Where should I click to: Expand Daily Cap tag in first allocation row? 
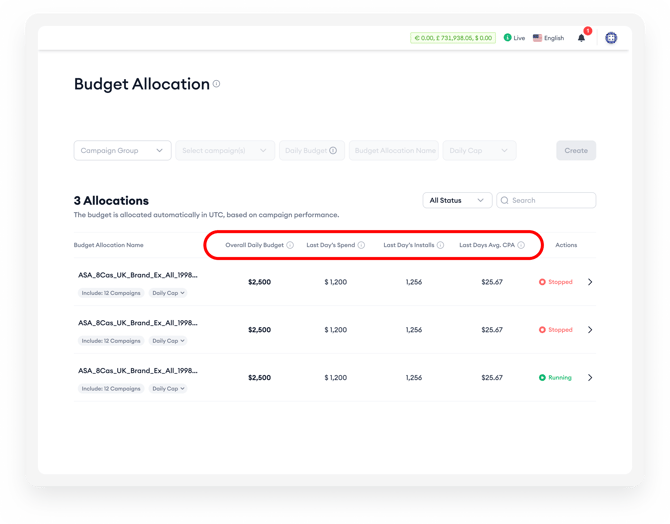[x=168, y=293]
